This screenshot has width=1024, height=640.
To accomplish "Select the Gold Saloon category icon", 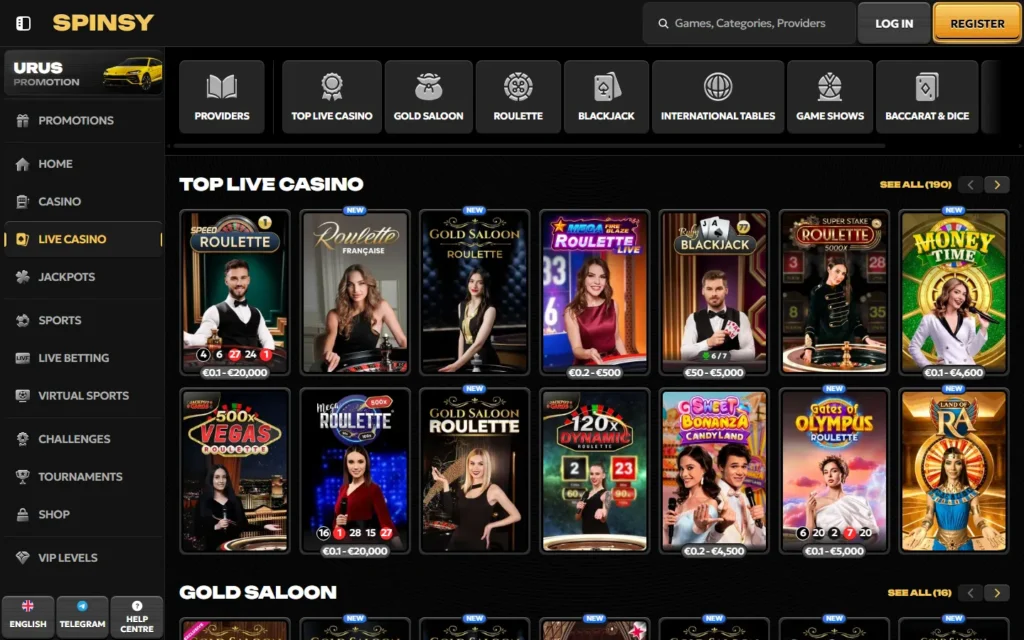I will pos(428,86).
